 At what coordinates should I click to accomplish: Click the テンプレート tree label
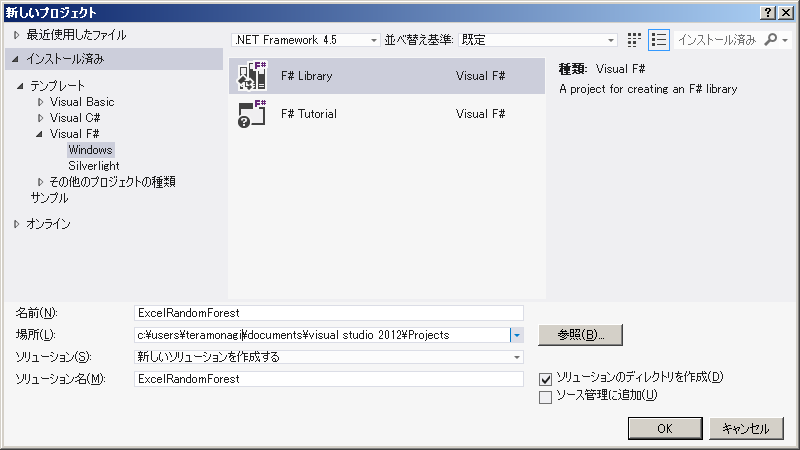[x=57, y=86]
